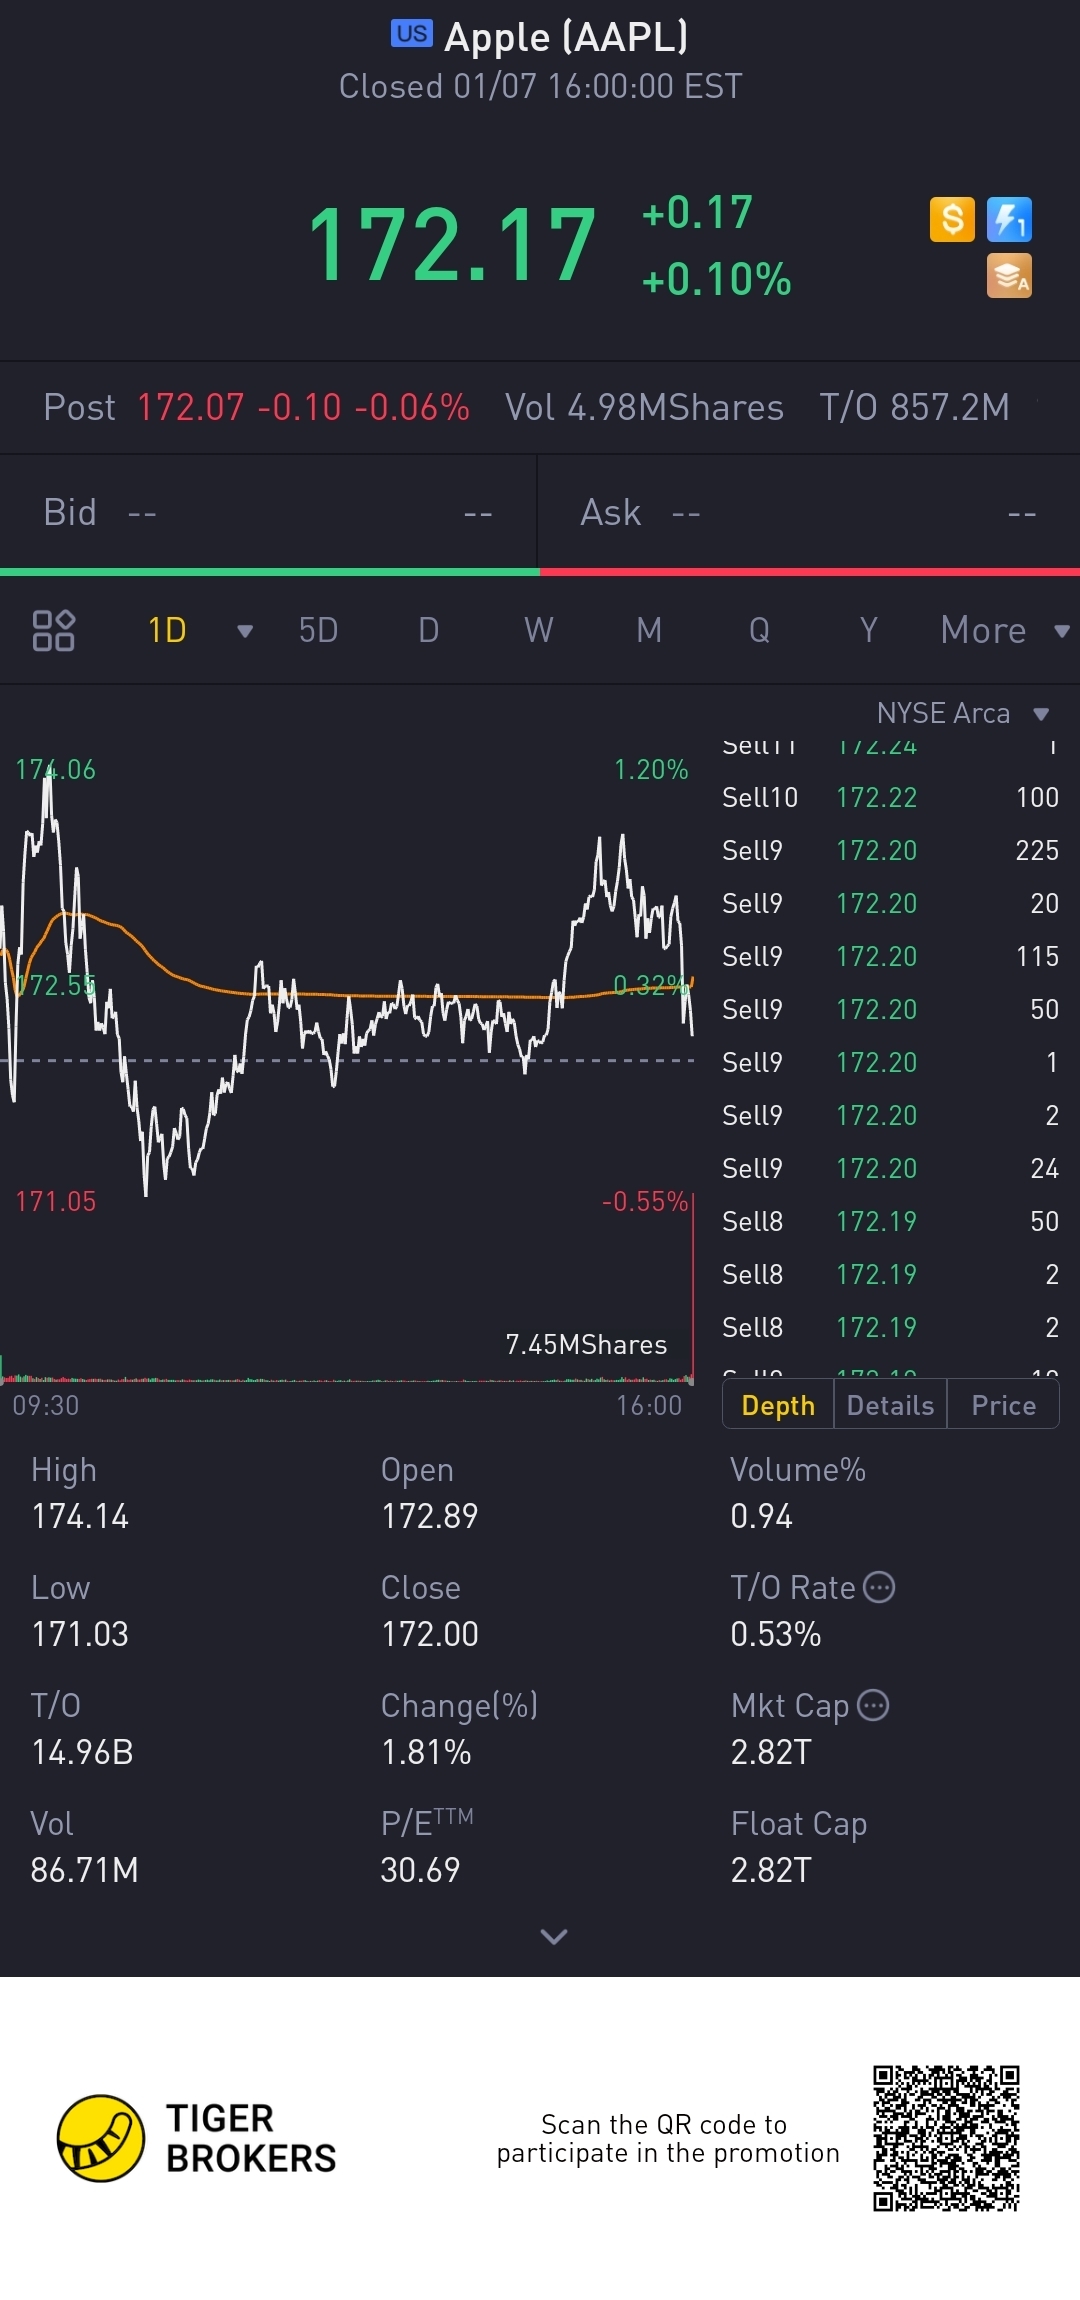Tap the bid/ask ratio bar
This screenshot has height=2300, width=1080.
540,572
